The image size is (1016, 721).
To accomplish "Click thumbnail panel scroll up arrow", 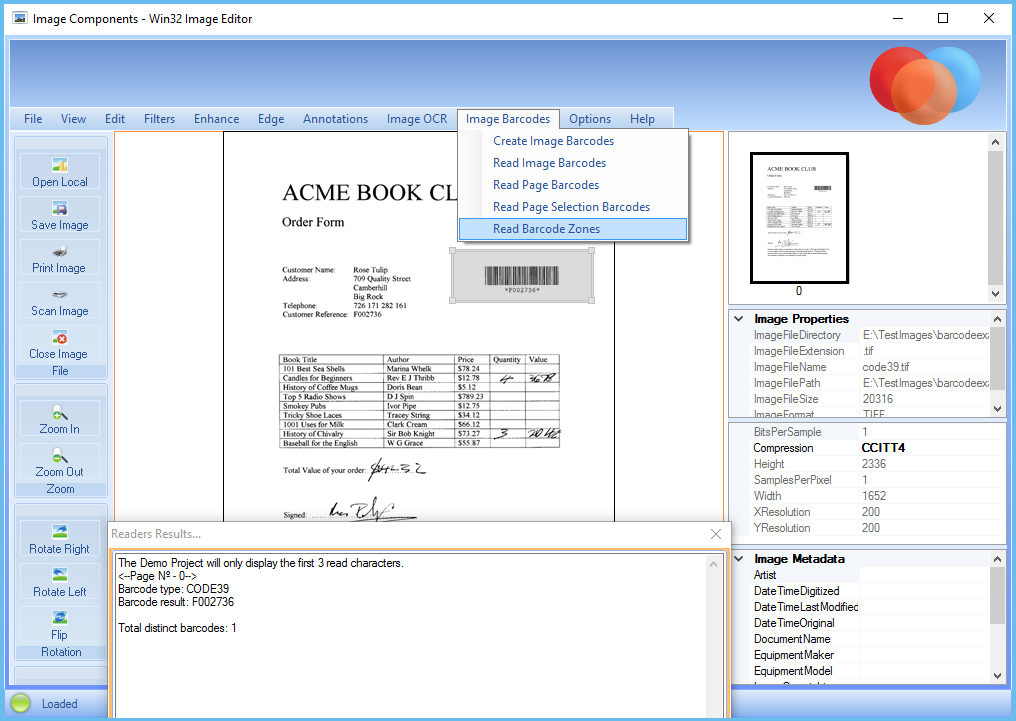I will pyautogui.click(x=995, y=142).
